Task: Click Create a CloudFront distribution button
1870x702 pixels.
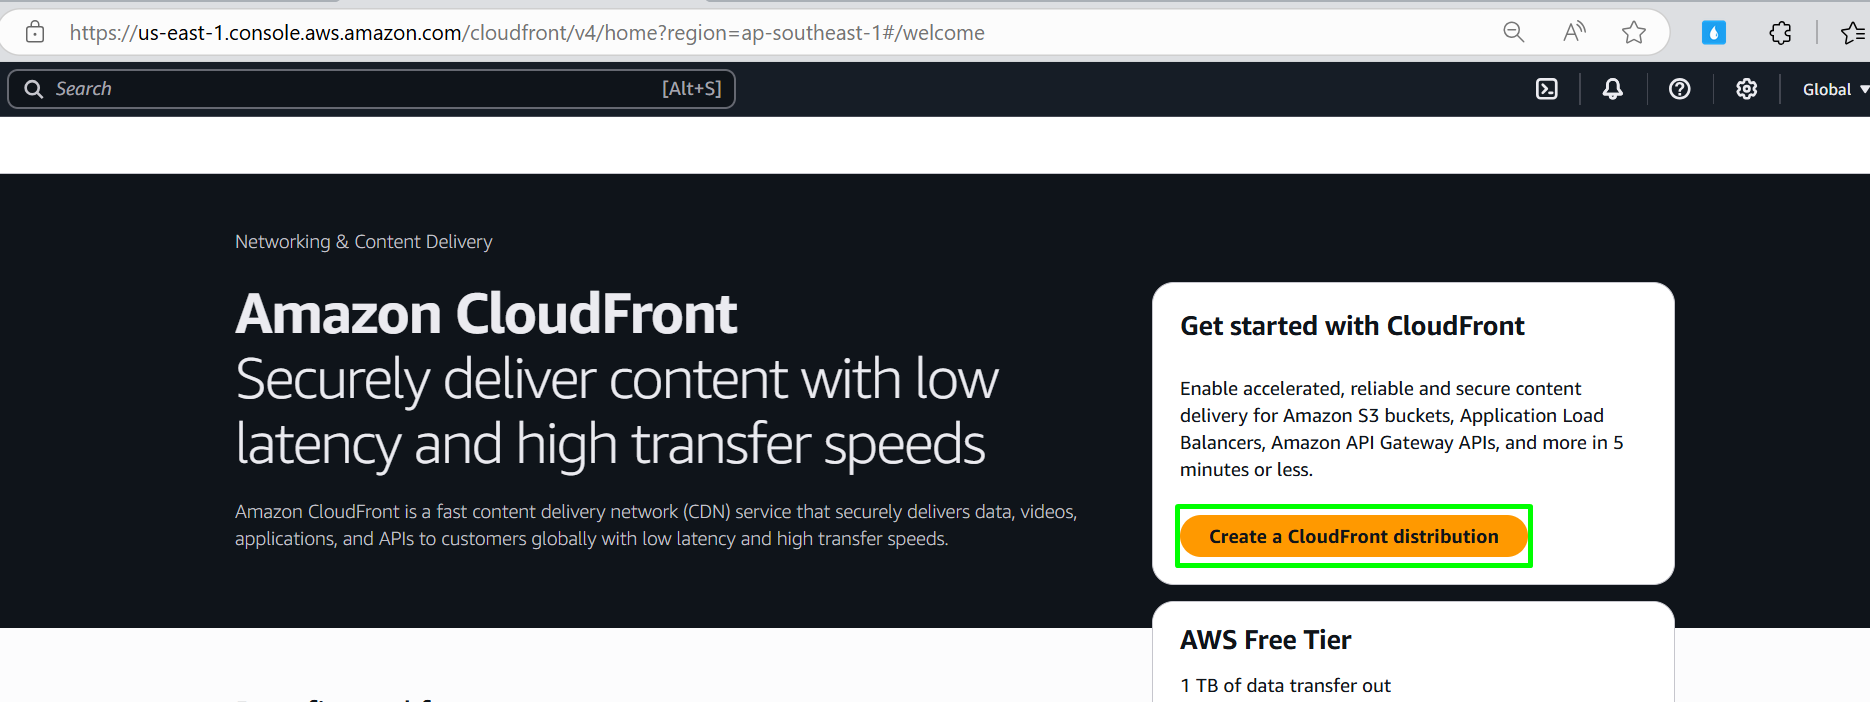Action: [x=1353, y=536]
